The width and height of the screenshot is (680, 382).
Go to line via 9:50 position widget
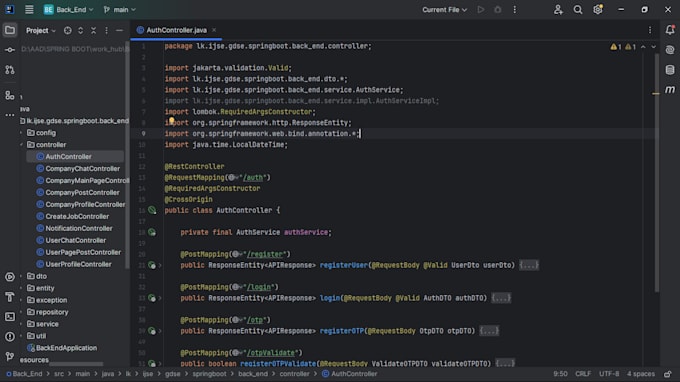click(560, 374)
